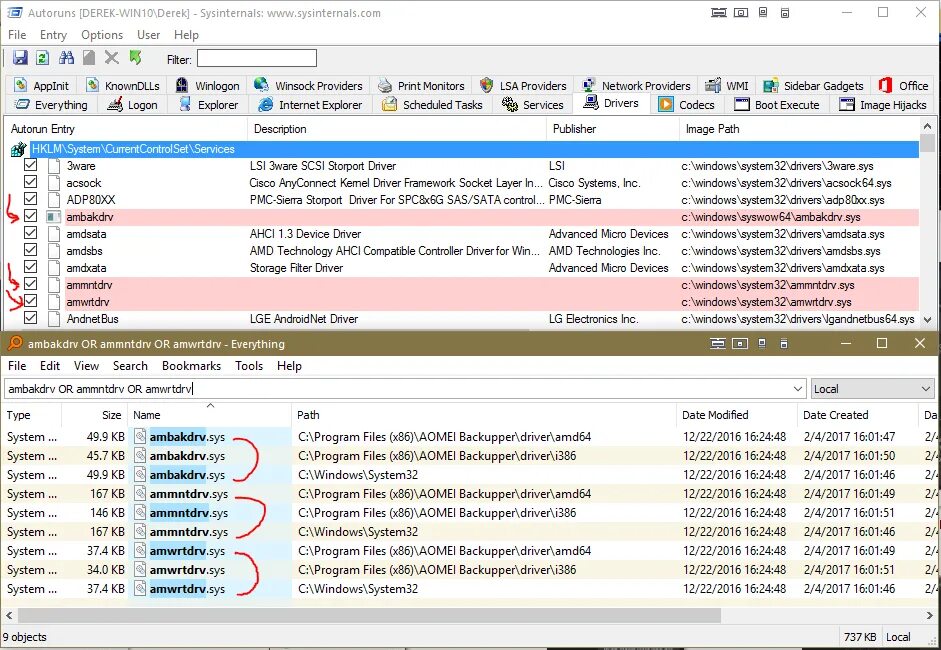
Task: Sort by the Image Path column header
Action: (x=799, y=128)
